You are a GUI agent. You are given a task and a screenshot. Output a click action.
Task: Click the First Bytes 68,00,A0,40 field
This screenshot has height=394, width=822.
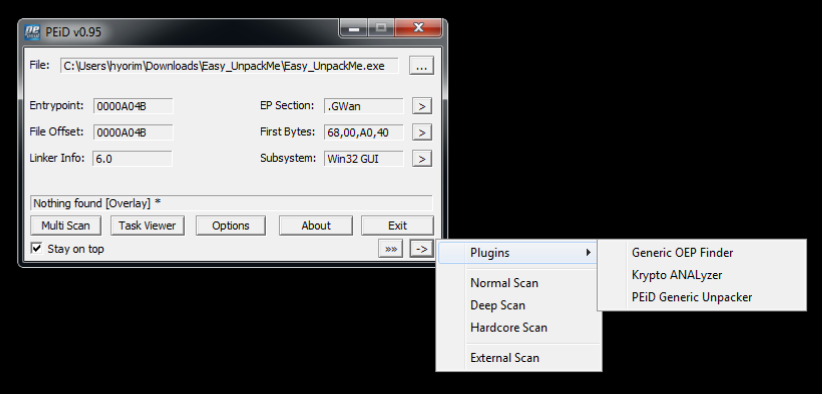click(364, 133)
